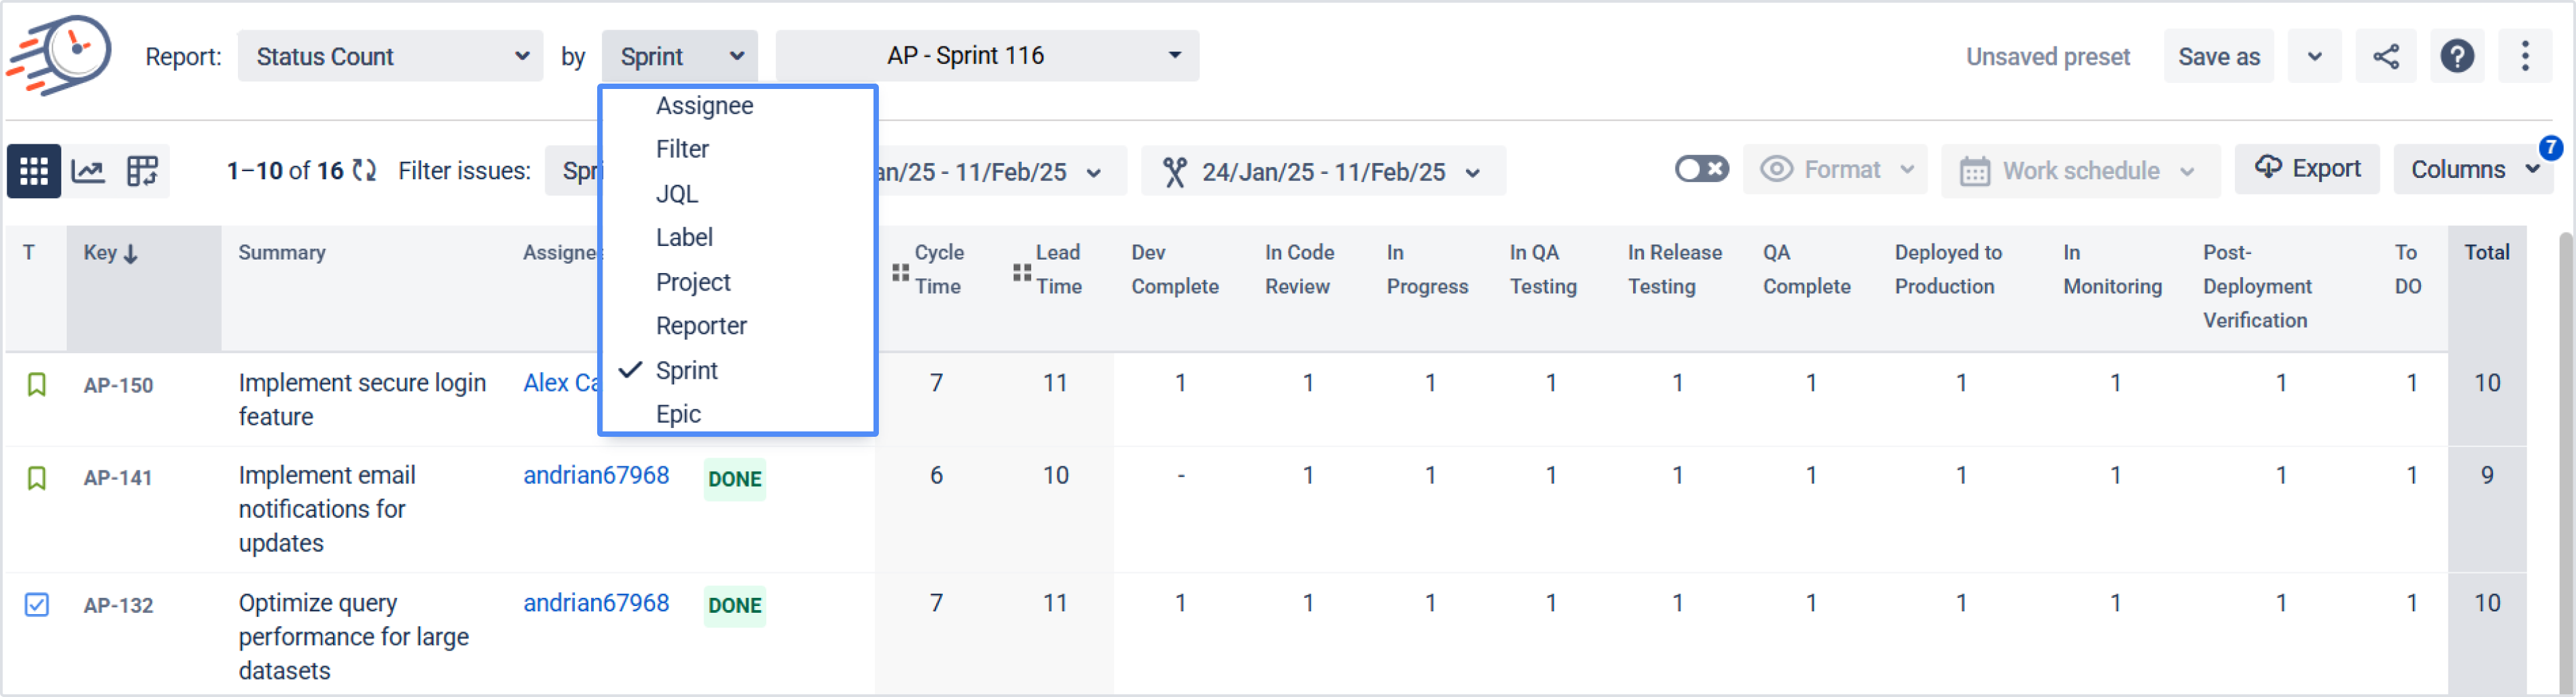Open the AP - Sprint 116 dropdown
The image size is (2576, 697).
click(x=986, y=56)
